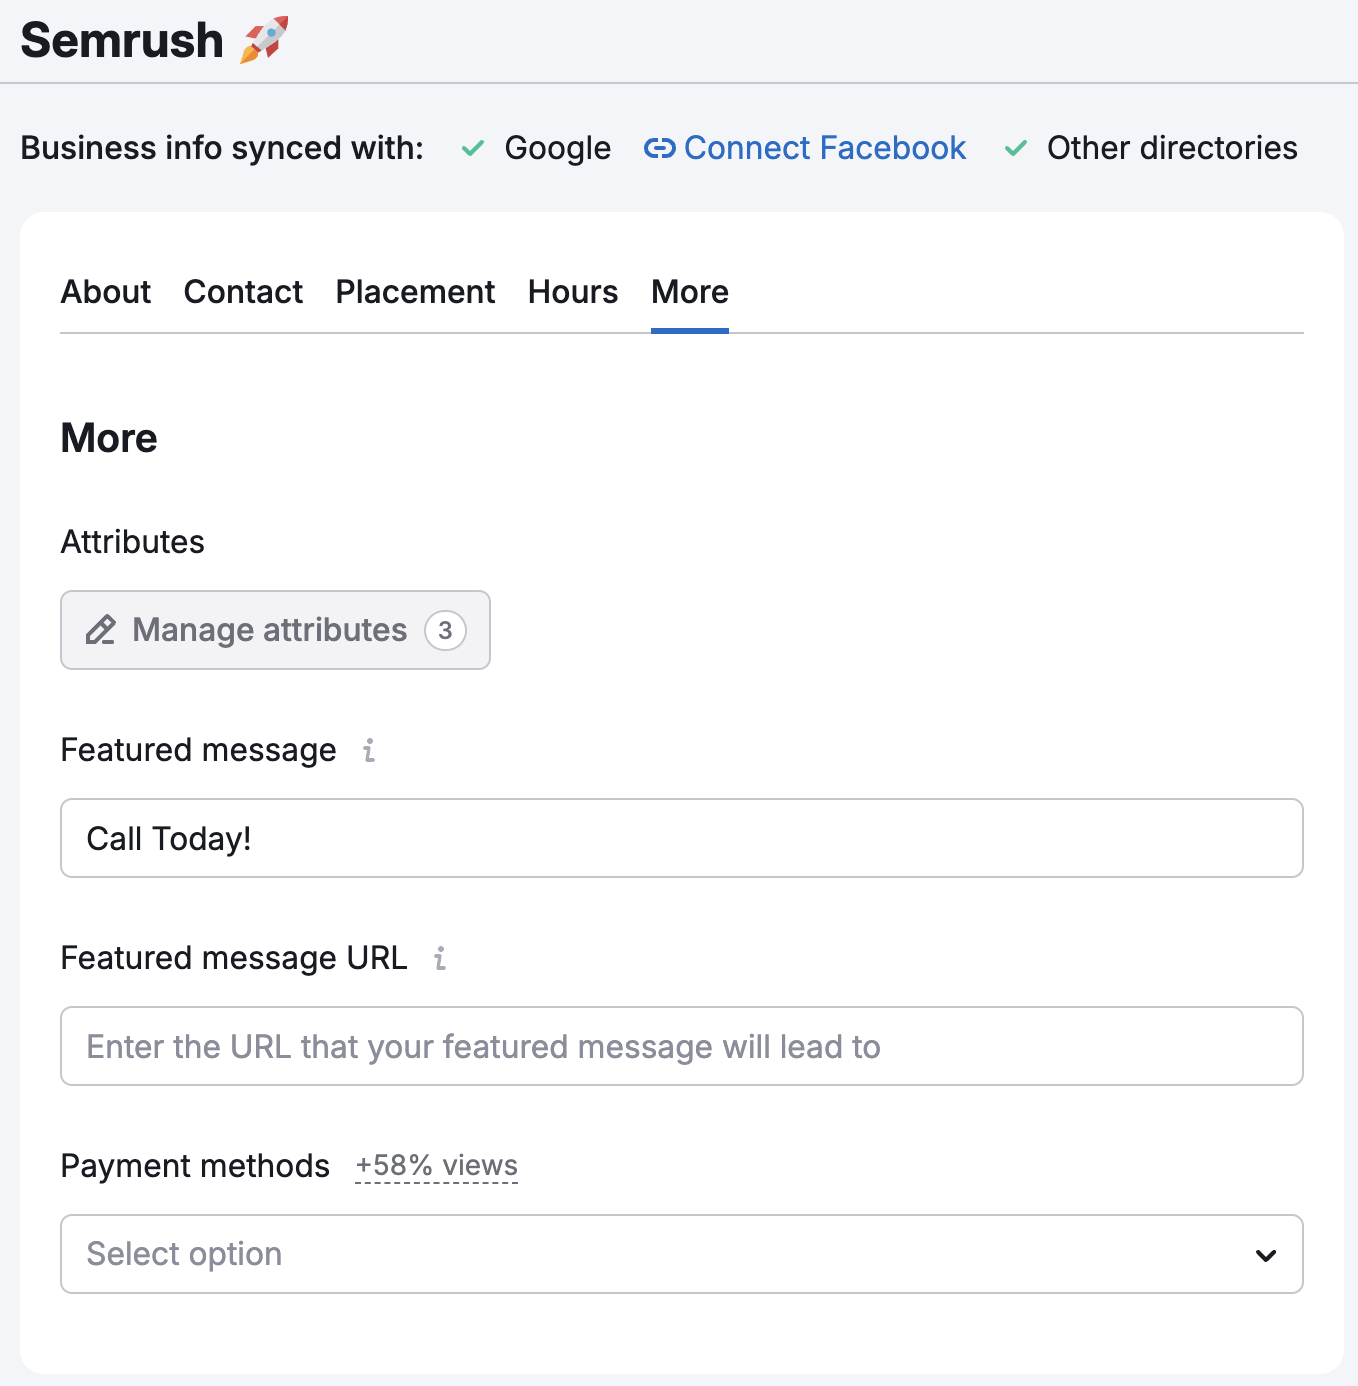Select the Hours tab
This screenshot has width=1358, height=1386.
click(573, 292)
